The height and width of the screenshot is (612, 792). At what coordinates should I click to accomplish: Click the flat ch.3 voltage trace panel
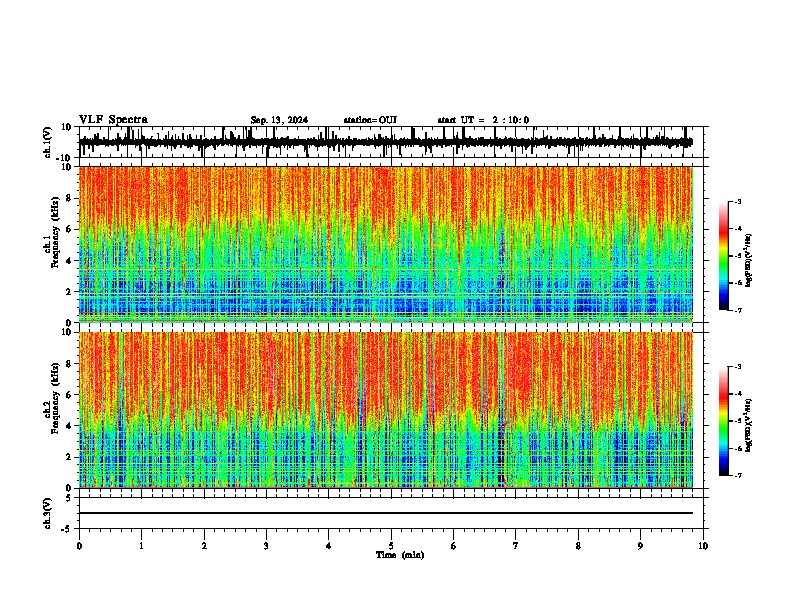[x=391, y=513]
